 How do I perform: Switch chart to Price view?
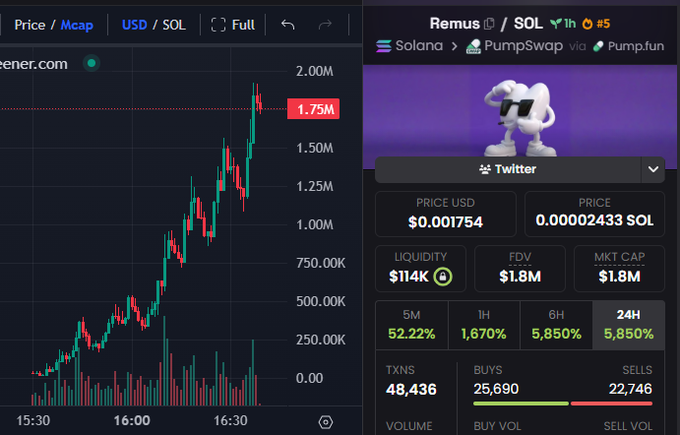[29, 25]
